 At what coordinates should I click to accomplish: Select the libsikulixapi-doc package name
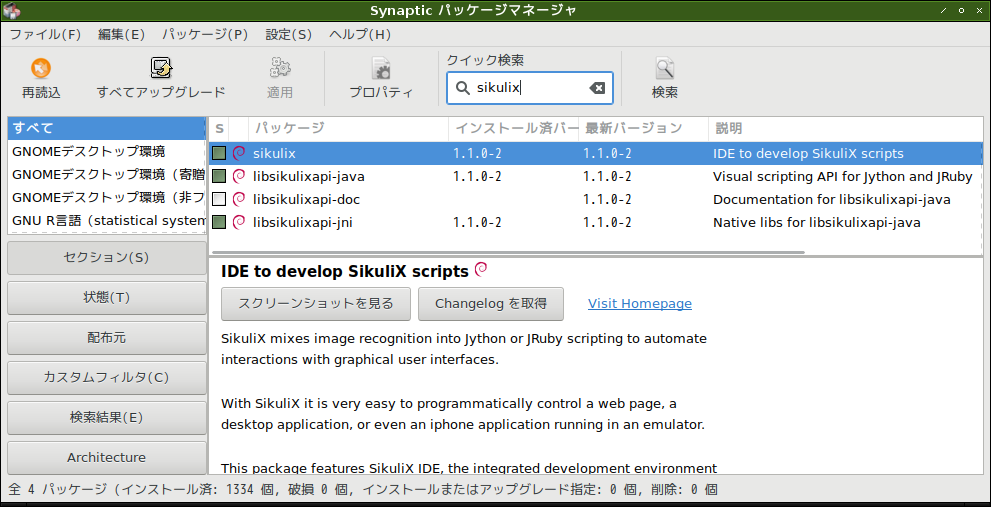click(306, 200)
